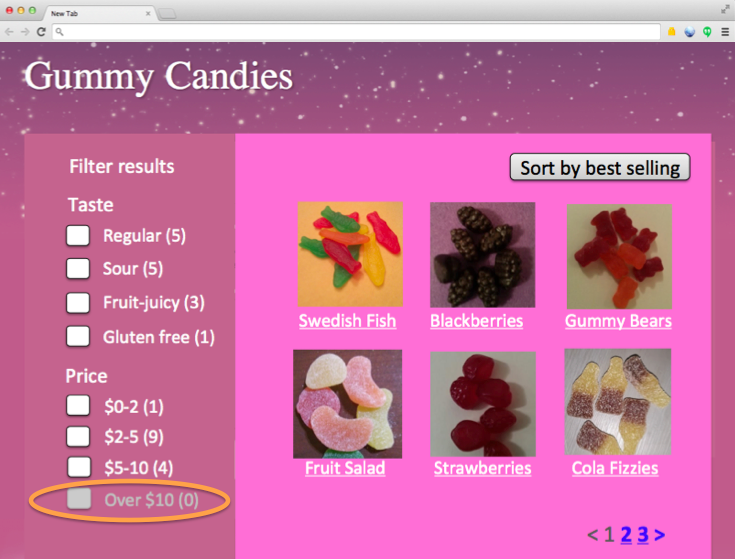This screenshot has width=735, height=559.
Task: Click the yellow extension icon in toolbar
Action: tap(672, 31)
